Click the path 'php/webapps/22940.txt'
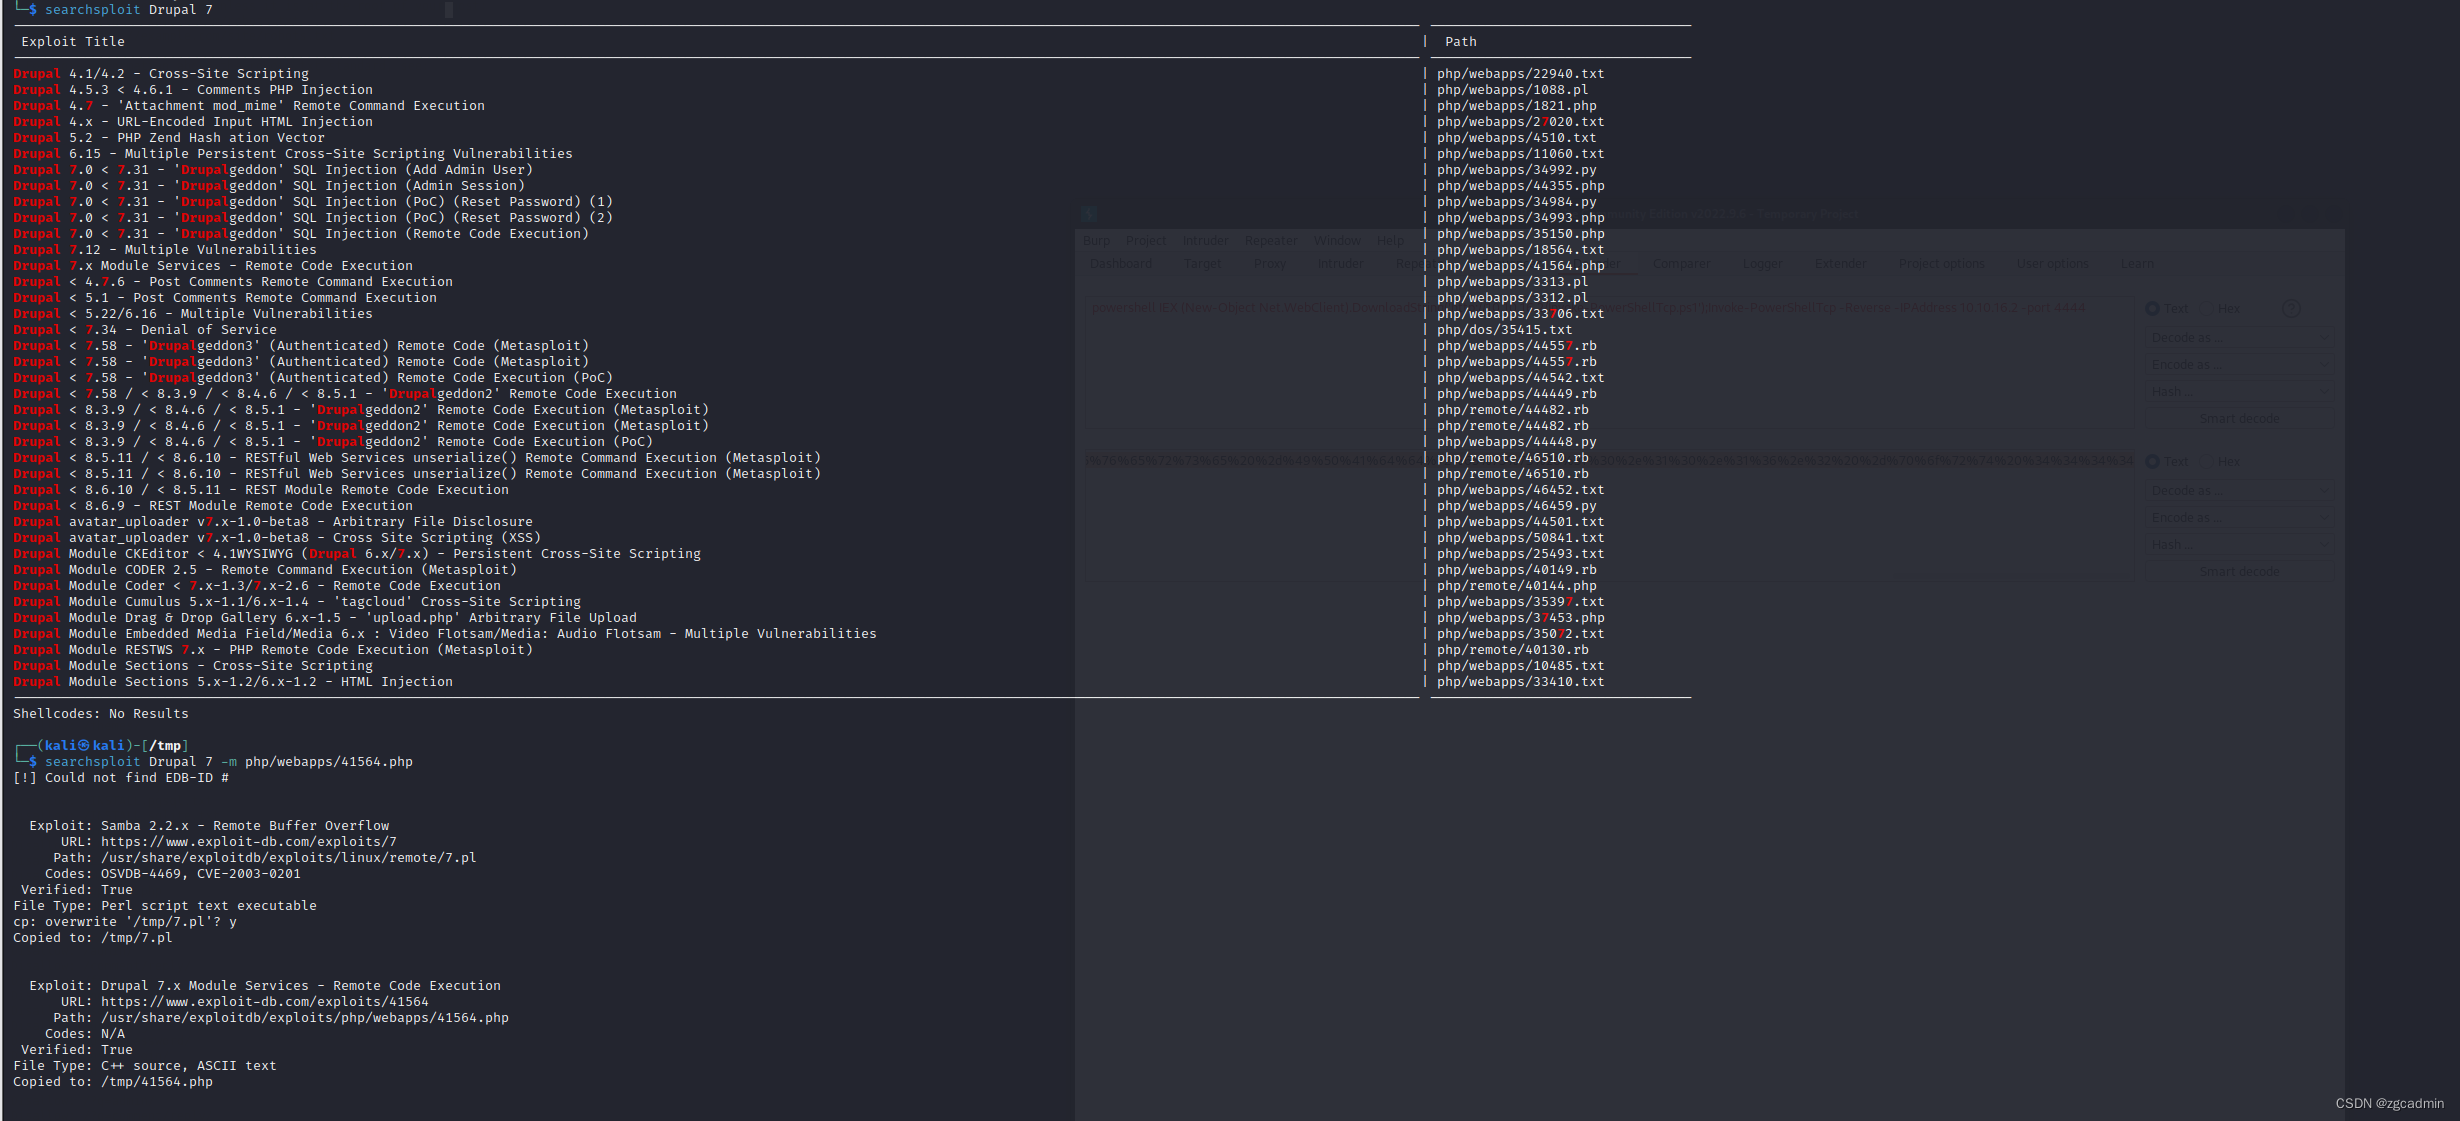Viewport: 2460px width, 1121px height. tap(1521, 74)
